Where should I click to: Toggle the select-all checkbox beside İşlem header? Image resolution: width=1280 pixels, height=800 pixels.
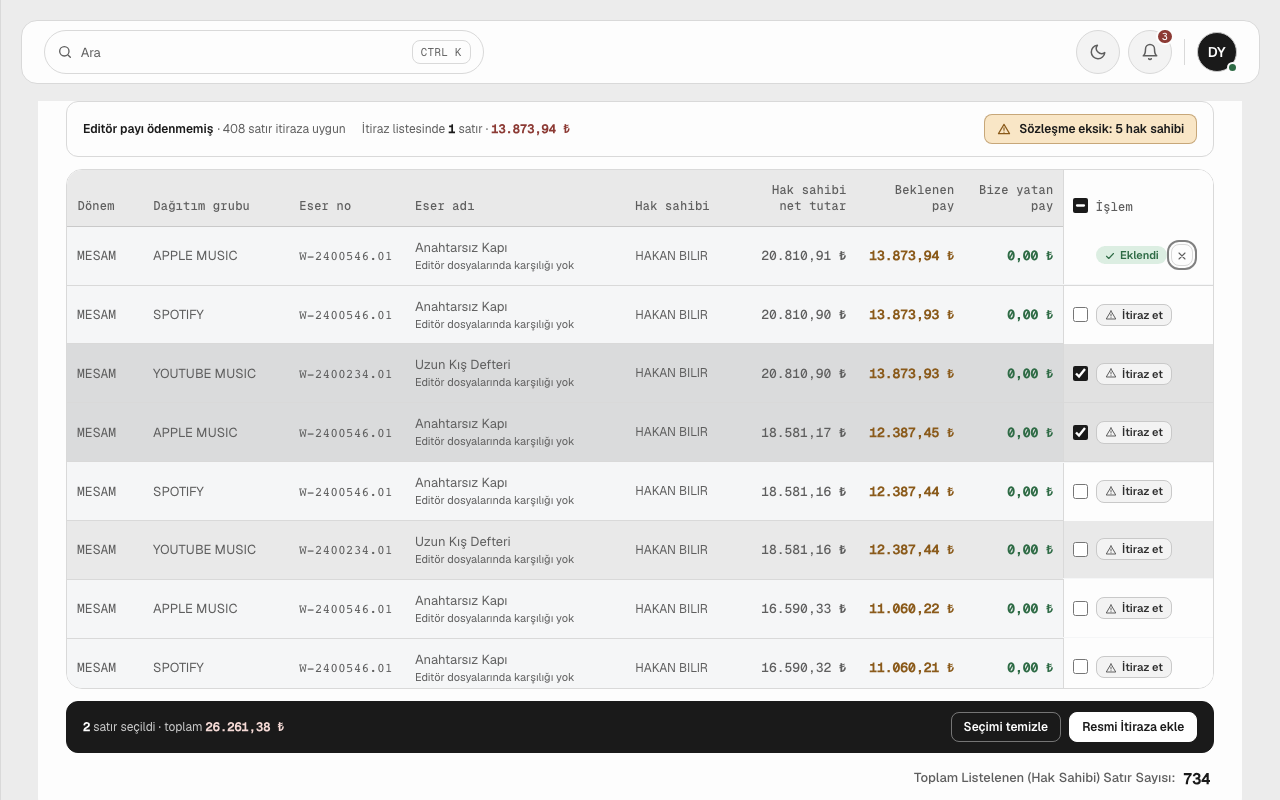coord(1080,206)
